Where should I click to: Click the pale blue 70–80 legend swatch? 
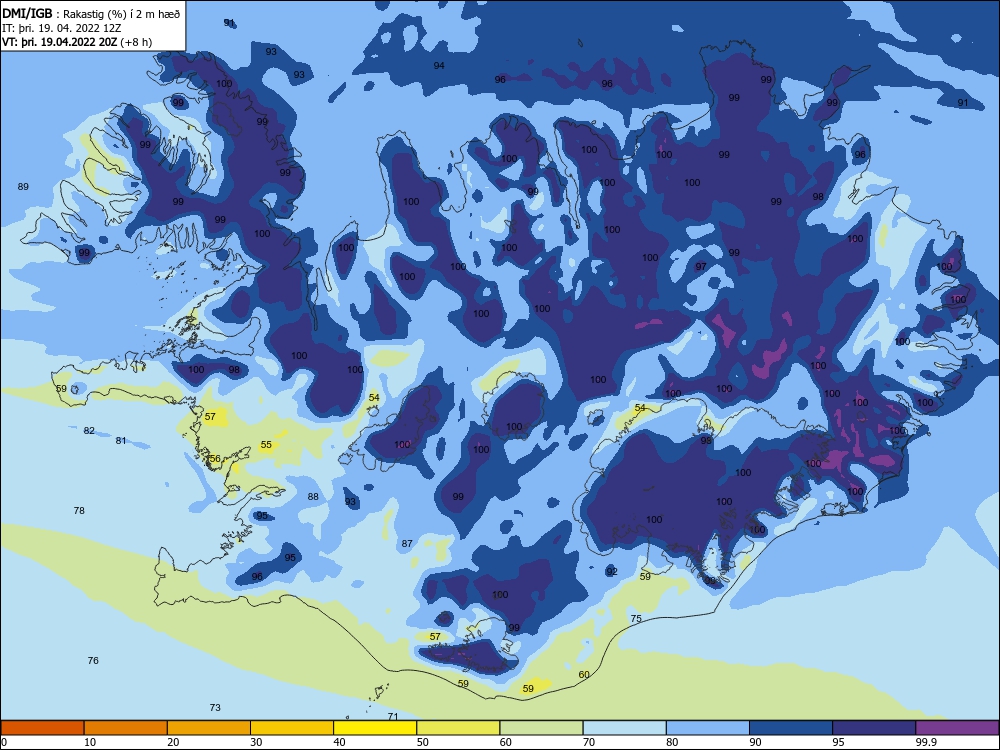[x=625, y=728]
